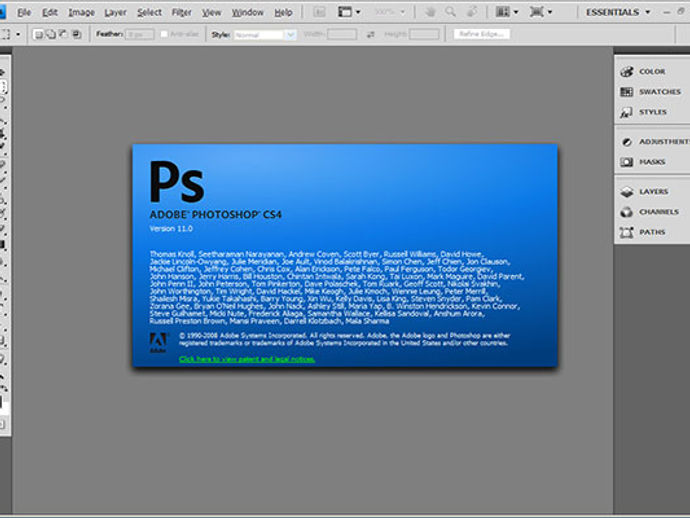
Task: Open the Window menu
Action: (248, 12)
